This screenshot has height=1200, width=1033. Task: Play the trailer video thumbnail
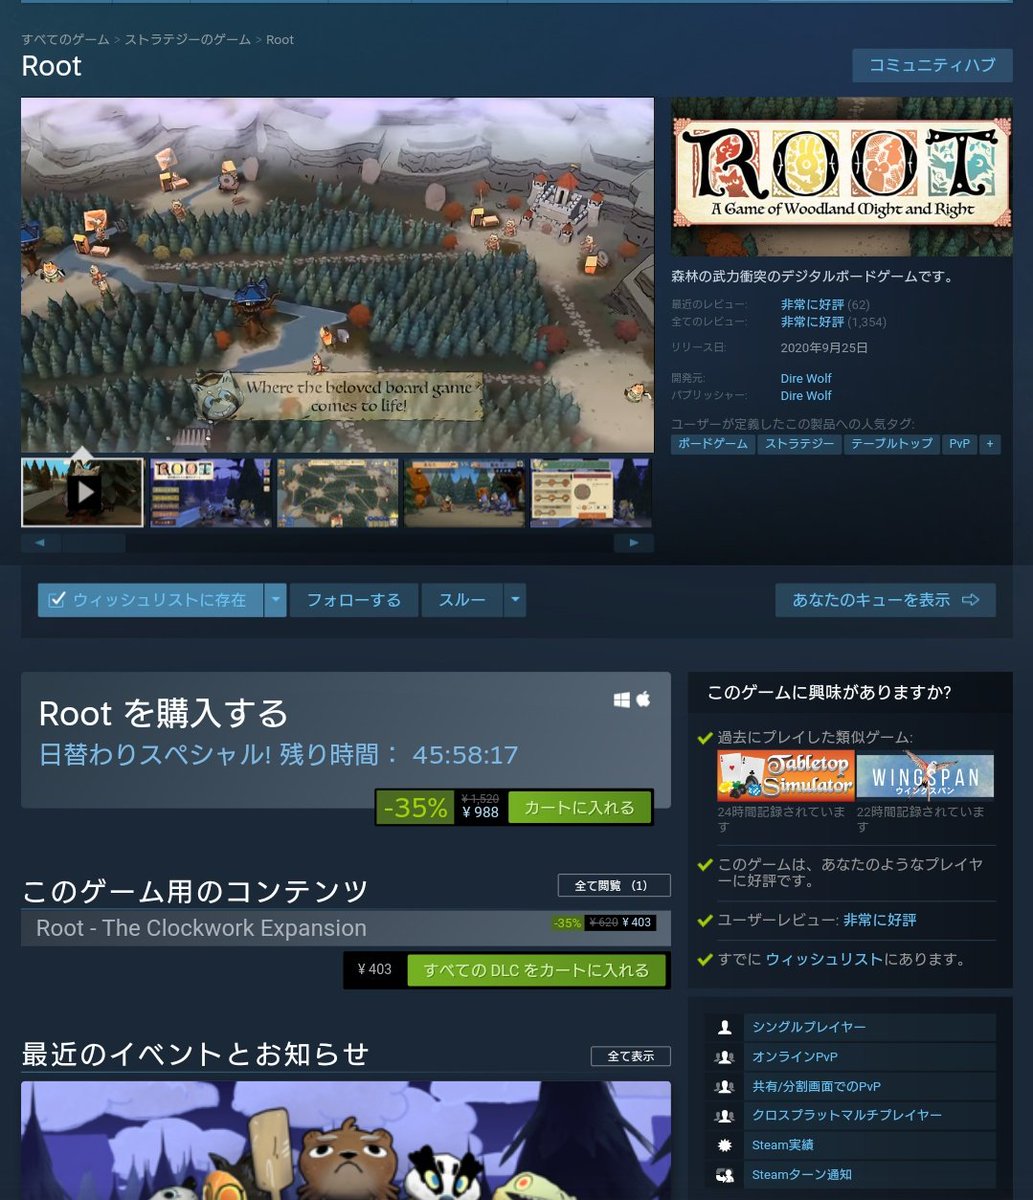pos(83,492)
